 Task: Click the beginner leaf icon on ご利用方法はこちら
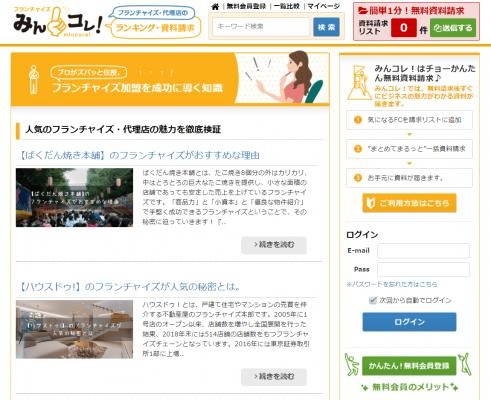pyautogui.click(x=371, y=203)
